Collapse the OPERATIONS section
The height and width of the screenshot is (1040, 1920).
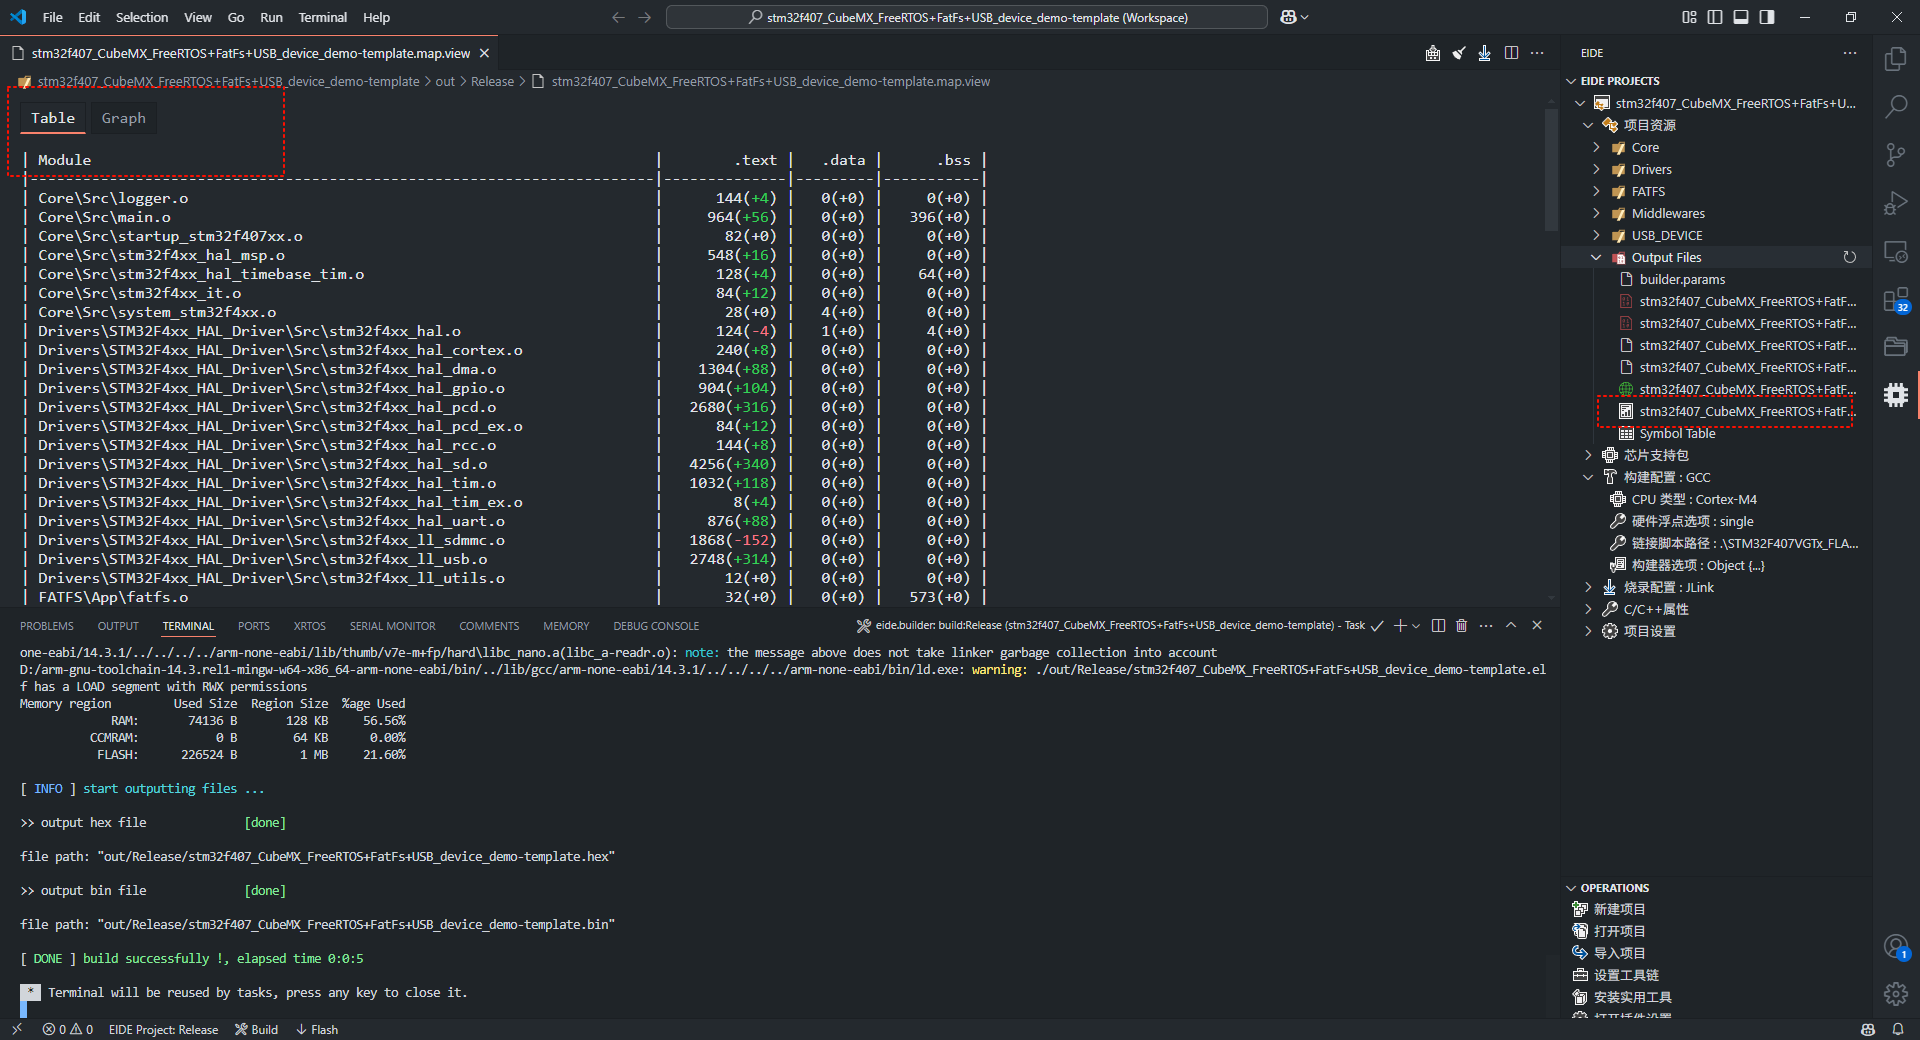(1571, 888)
